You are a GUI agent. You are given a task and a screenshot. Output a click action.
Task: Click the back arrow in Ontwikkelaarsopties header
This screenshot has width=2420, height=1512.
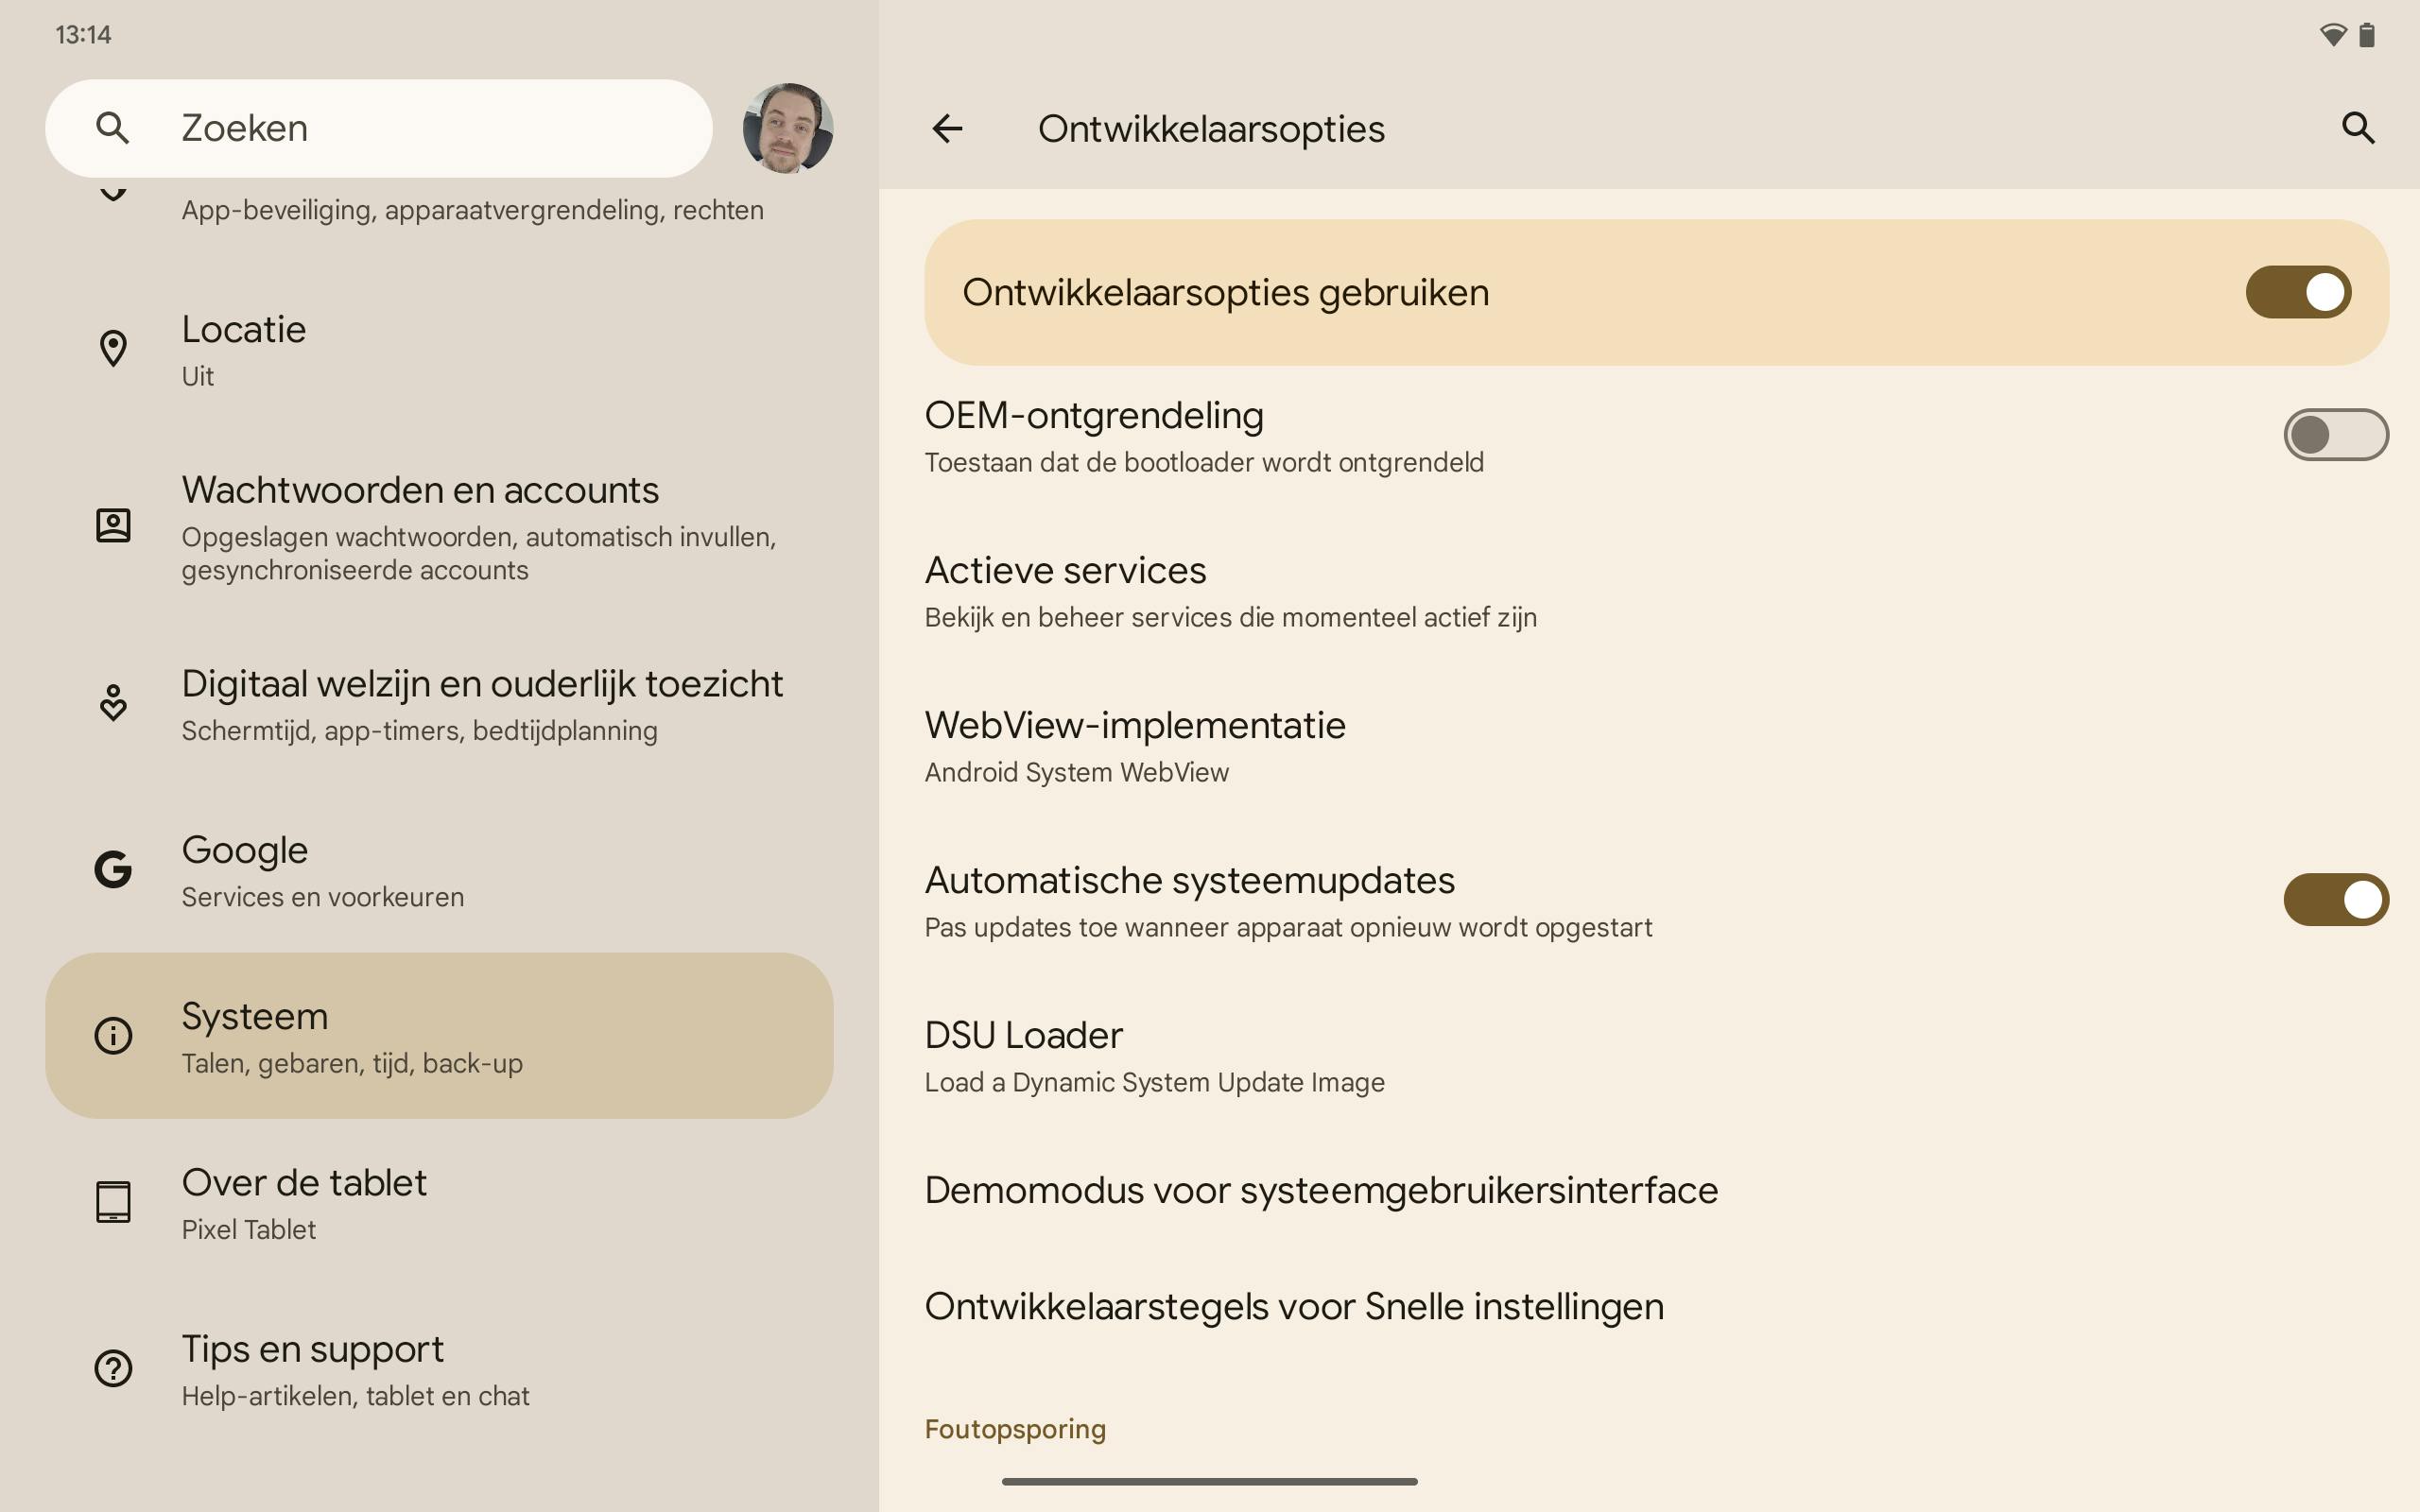946,128
